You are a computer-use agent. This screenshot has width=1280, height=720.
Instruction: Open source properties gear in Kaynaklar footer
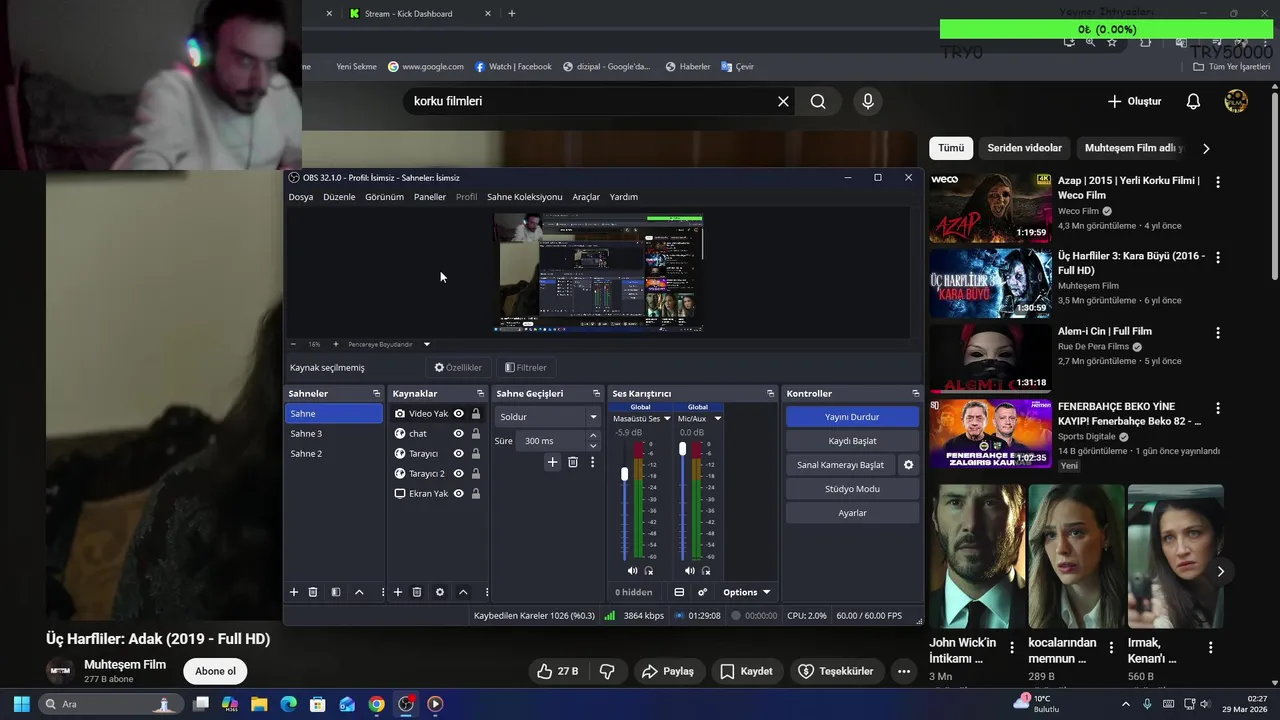click(x=440, y=592)
